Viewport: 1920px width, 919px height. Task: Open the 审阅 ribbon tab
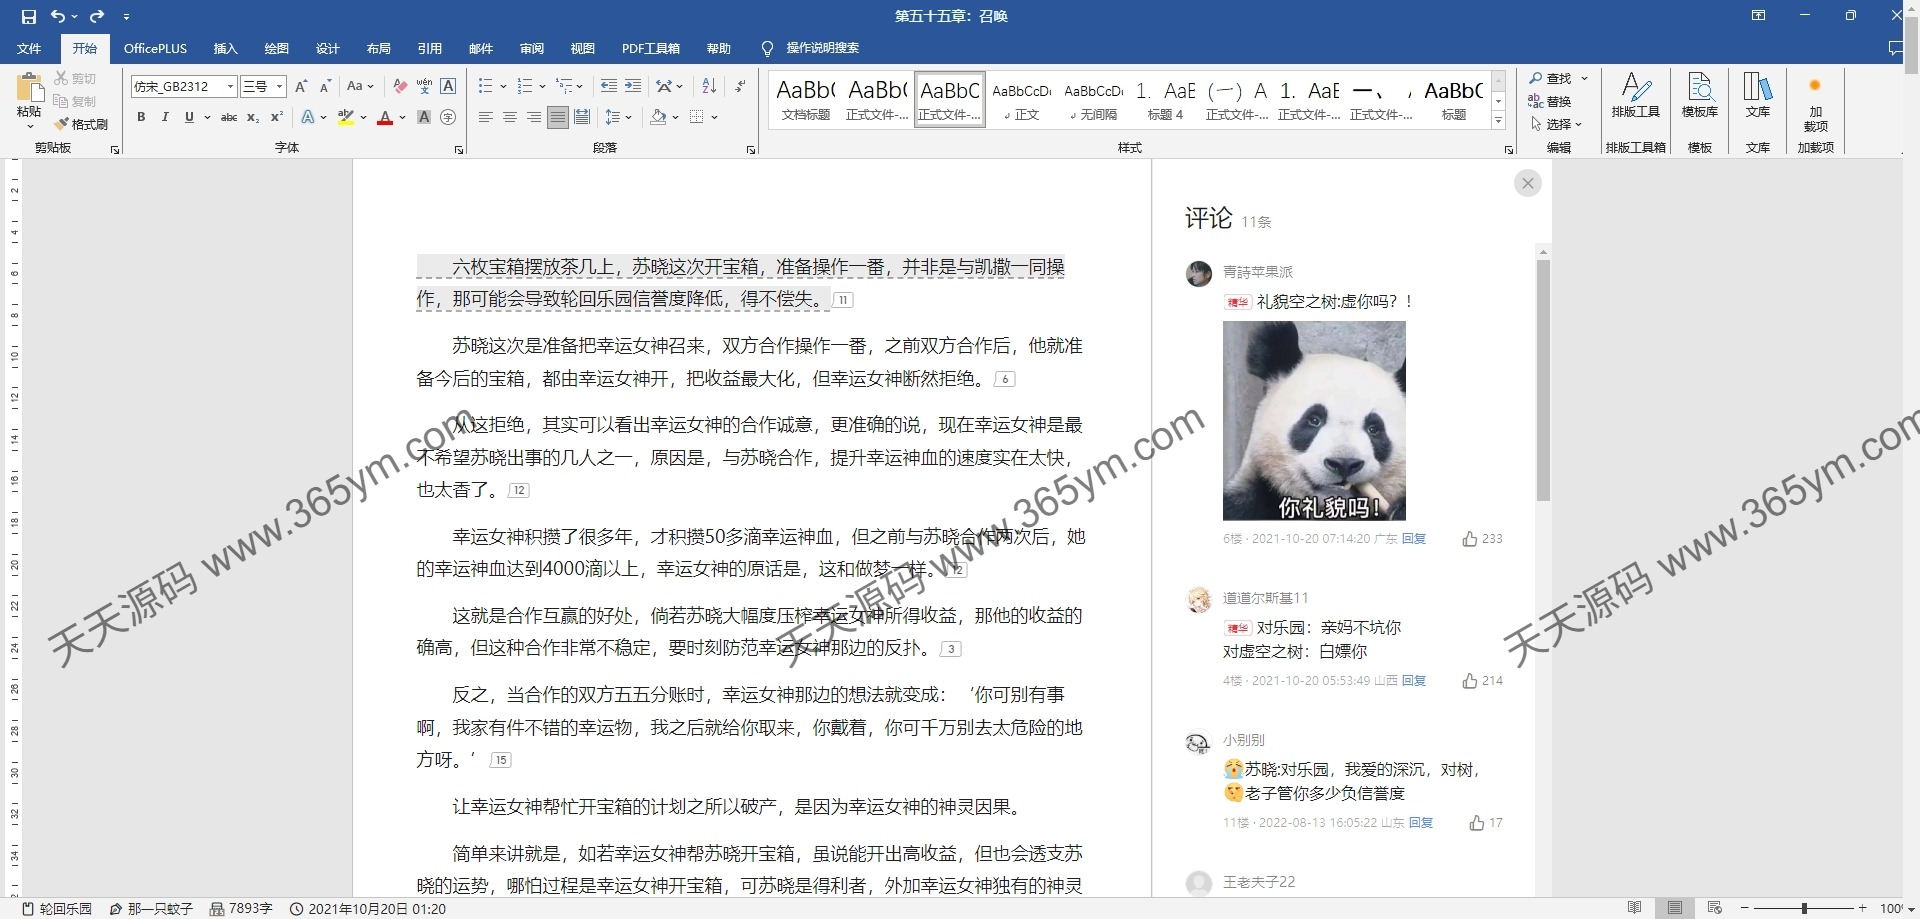coord(532,48)
